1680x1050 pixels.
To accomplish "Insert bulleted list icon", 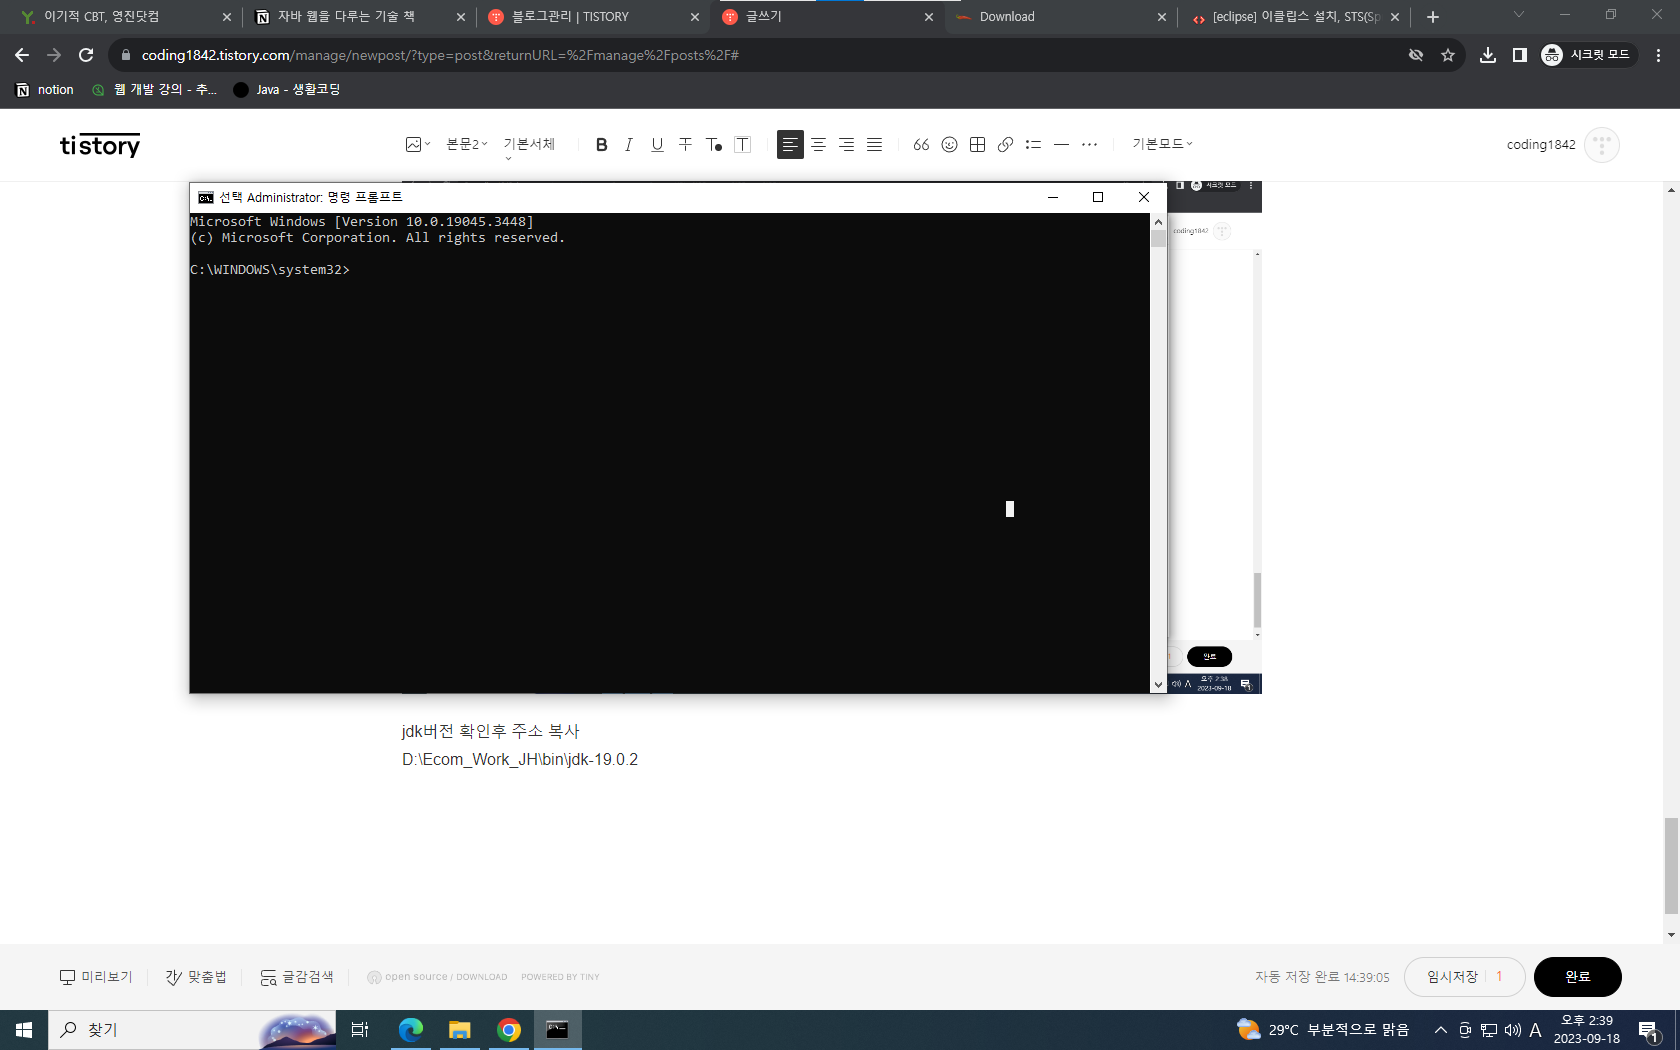I will (1033, 145).
